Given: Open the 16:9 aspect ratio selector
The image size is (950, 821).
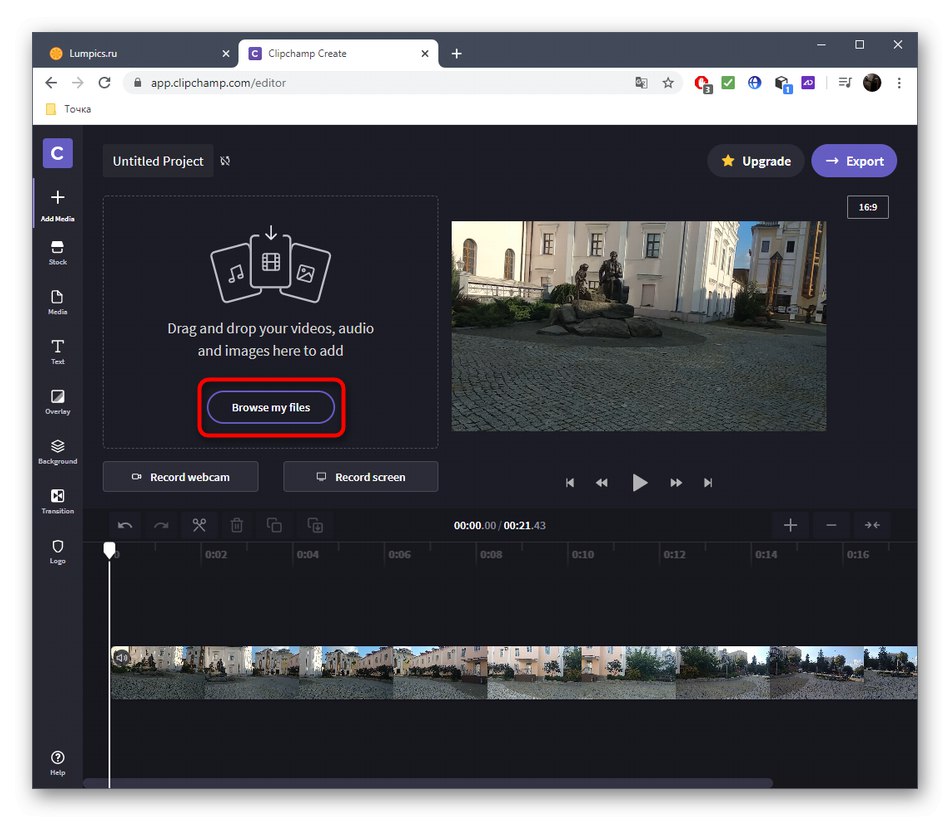Looking at the screenshot, I should (867, 207).
